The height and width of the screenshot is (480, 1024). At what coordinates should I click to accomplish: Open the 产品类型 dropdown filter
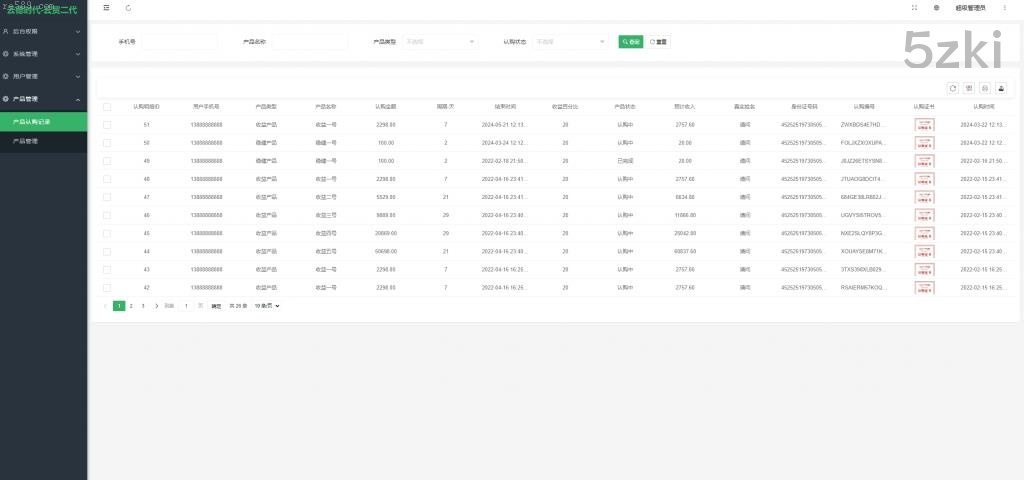439,42
